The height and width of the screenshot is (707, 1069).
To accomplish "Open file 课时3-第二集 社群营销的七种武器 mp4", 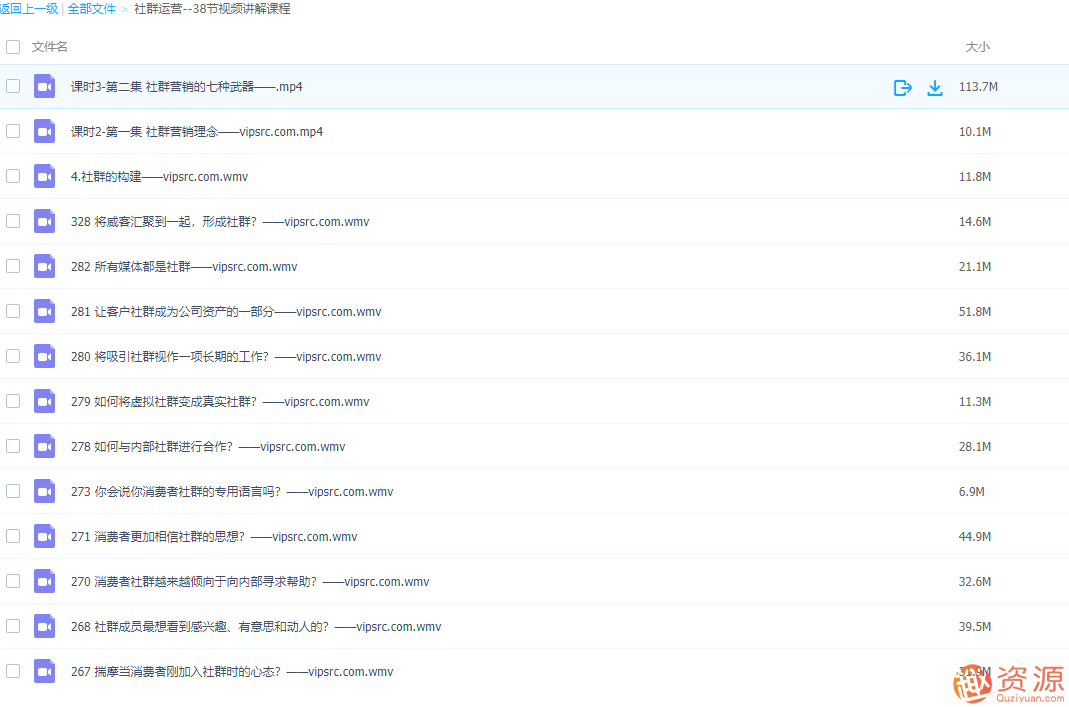I will (187, 87).
